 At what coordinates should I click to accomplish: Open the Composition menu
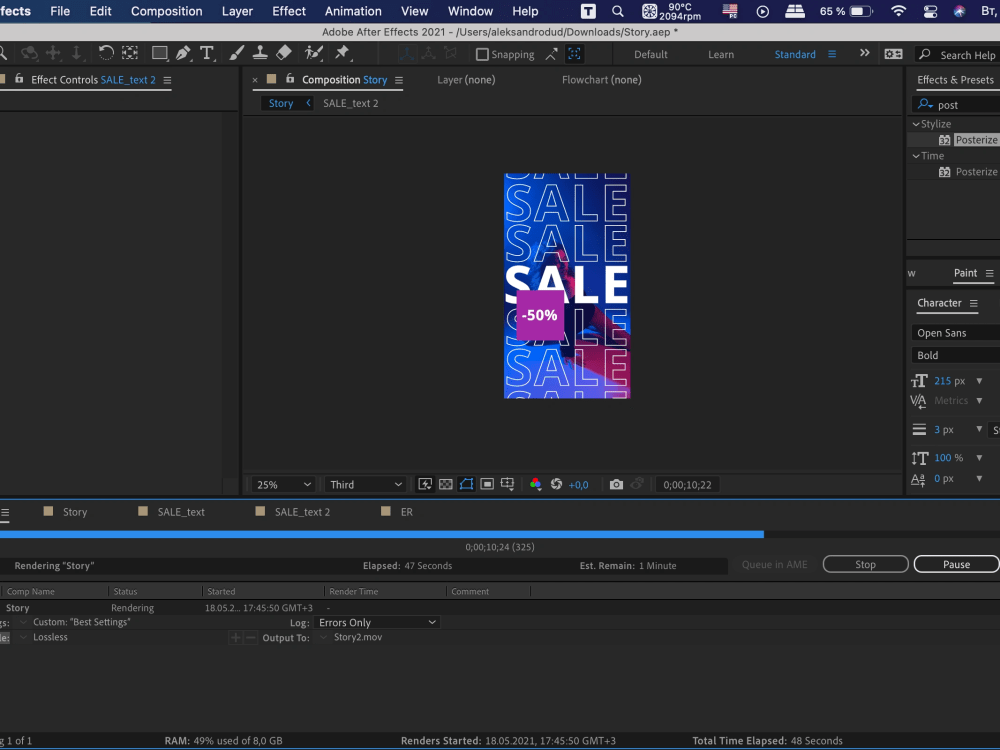(x=166, y=11)
